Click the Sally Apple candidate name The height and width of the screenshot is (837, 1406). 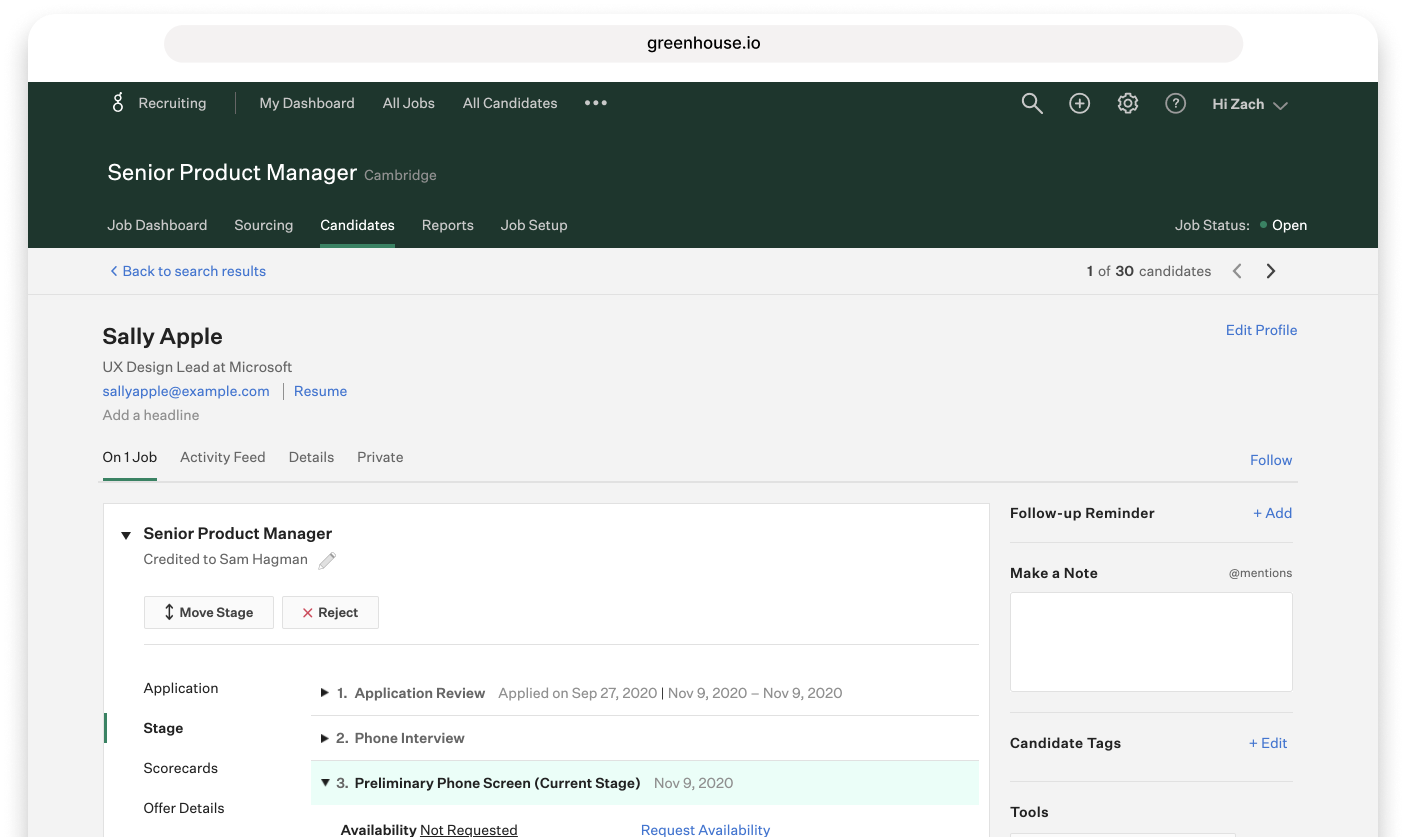(162, 336)
